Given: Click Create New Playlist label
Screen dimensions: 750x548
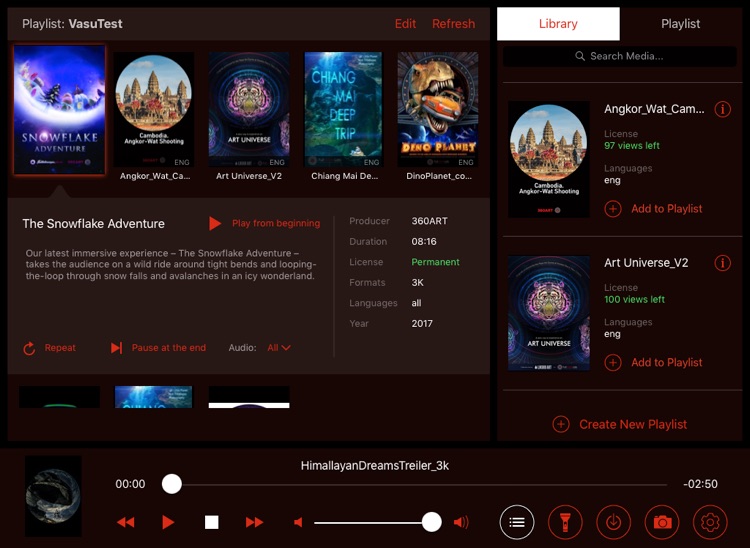Looking at the screenshot, I should pos(633,424).
